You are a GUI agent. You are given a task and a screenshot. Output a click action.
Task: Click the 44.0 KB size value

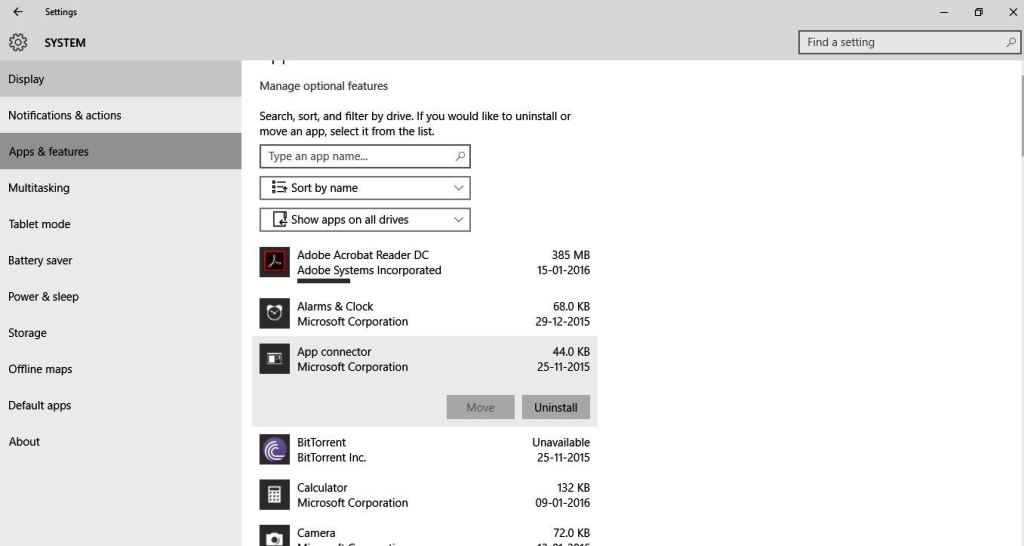(571, 351)
